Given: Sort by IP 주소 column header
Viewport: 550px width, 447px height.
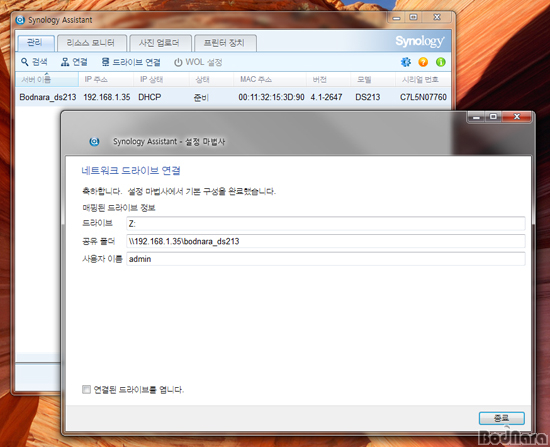Looking at the screenshot, I should click(x=106, y=79).
